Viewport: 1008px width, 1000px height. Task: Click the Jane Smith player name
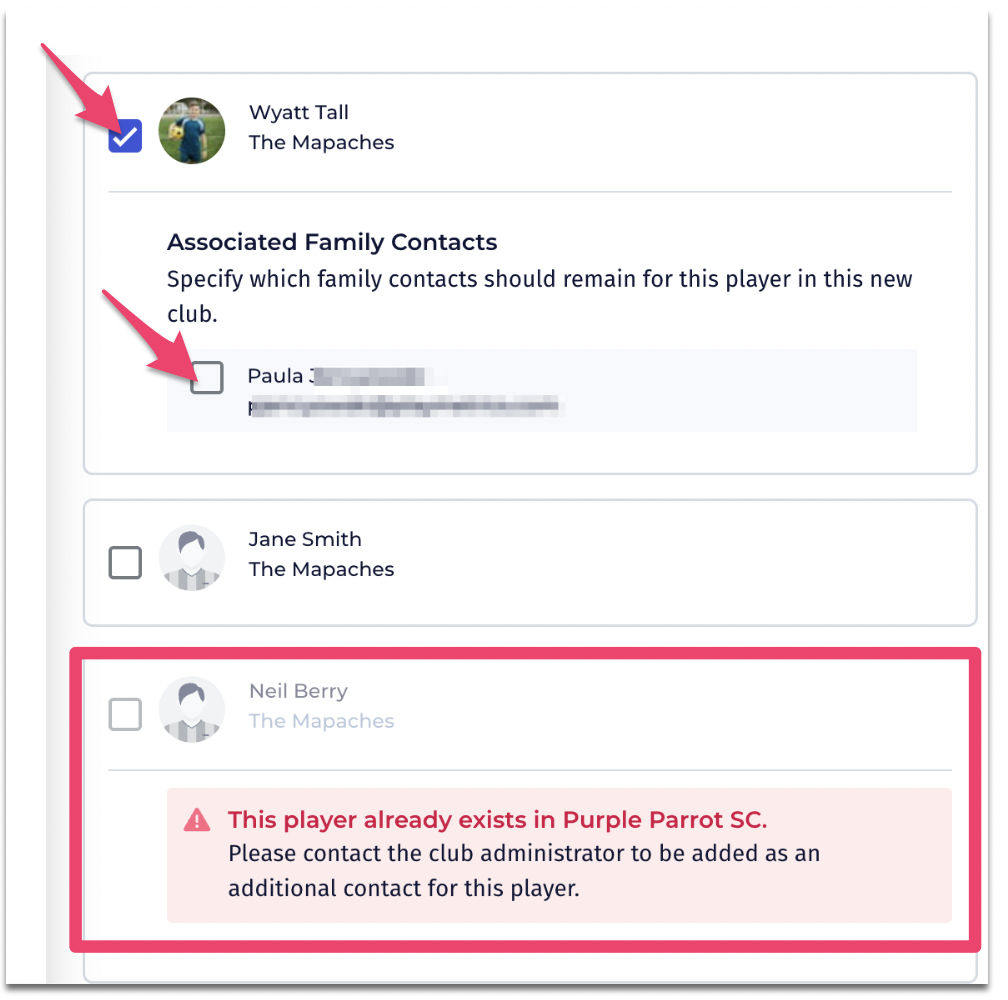pos(305,539)
